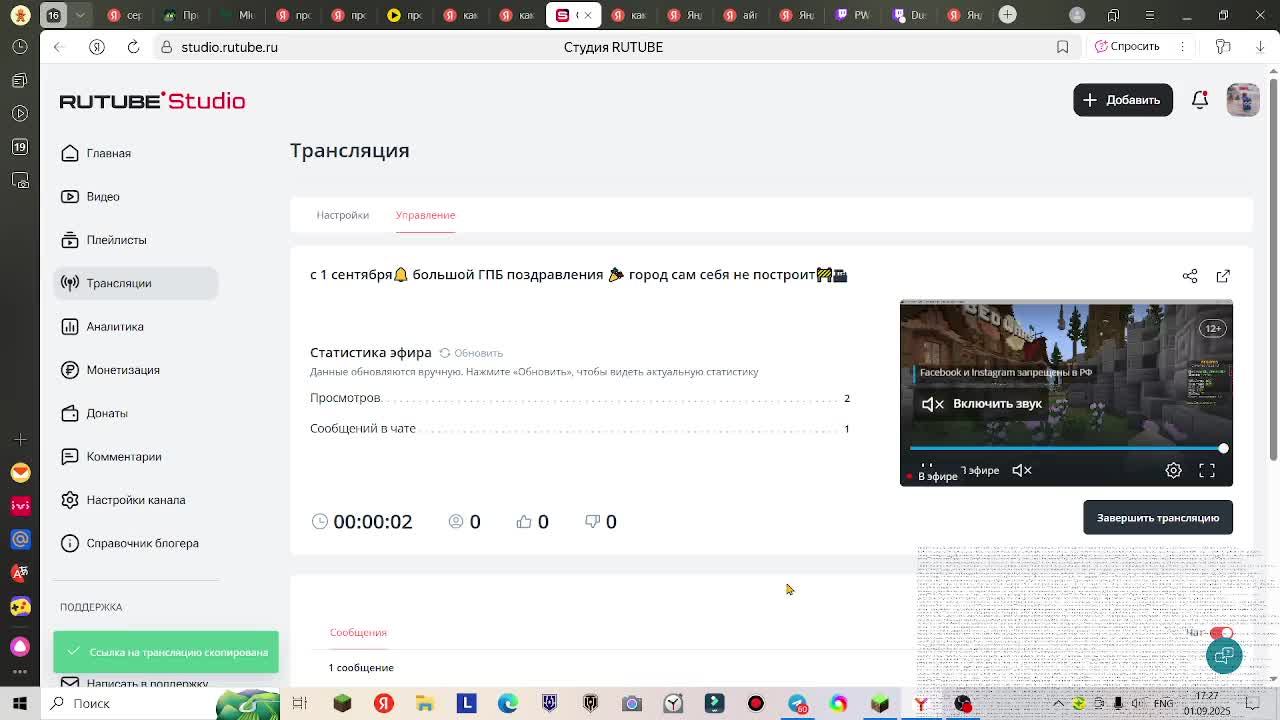The width and height of the screenshot is (1280, 720).
Task: Open the support chat bubble button
Action: click(x=1224, y=656)
